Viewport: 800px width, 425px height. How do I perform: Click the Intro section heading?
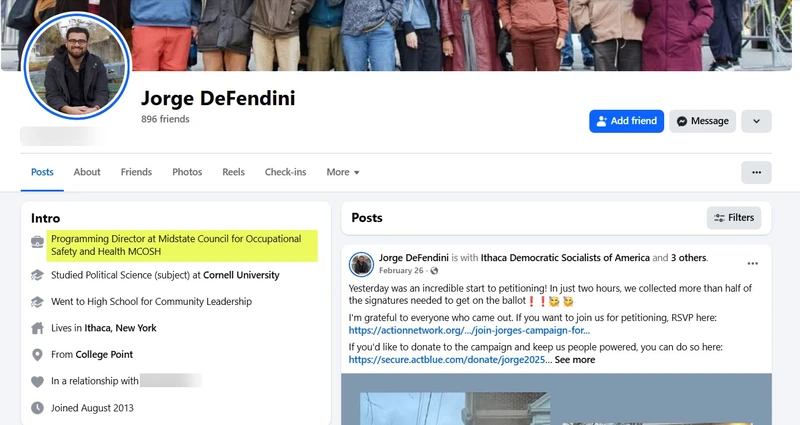(45, 218)
